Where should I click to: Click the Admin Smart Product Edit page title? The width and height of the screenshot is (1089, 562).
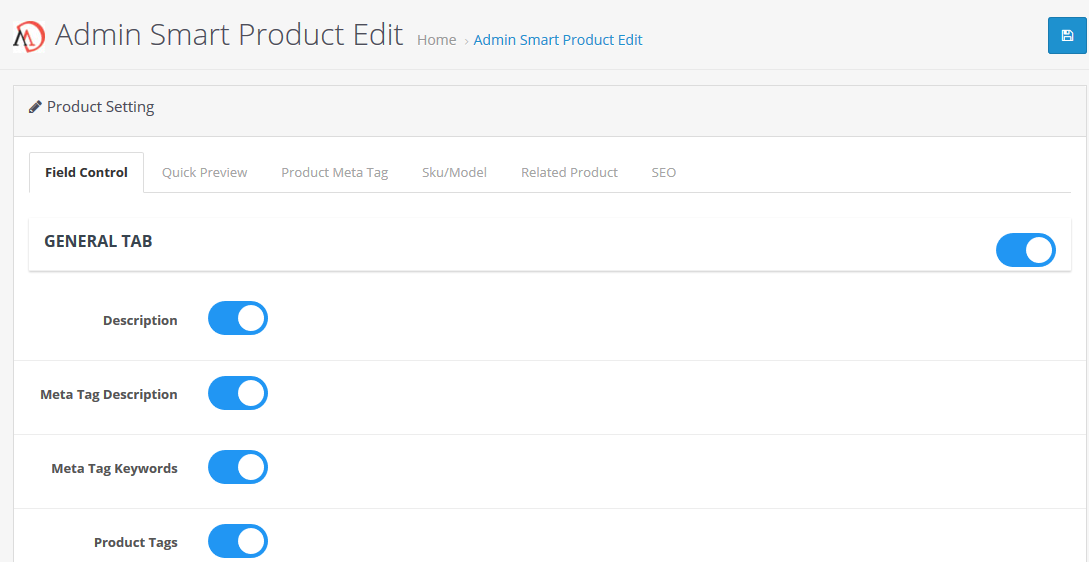229,35
